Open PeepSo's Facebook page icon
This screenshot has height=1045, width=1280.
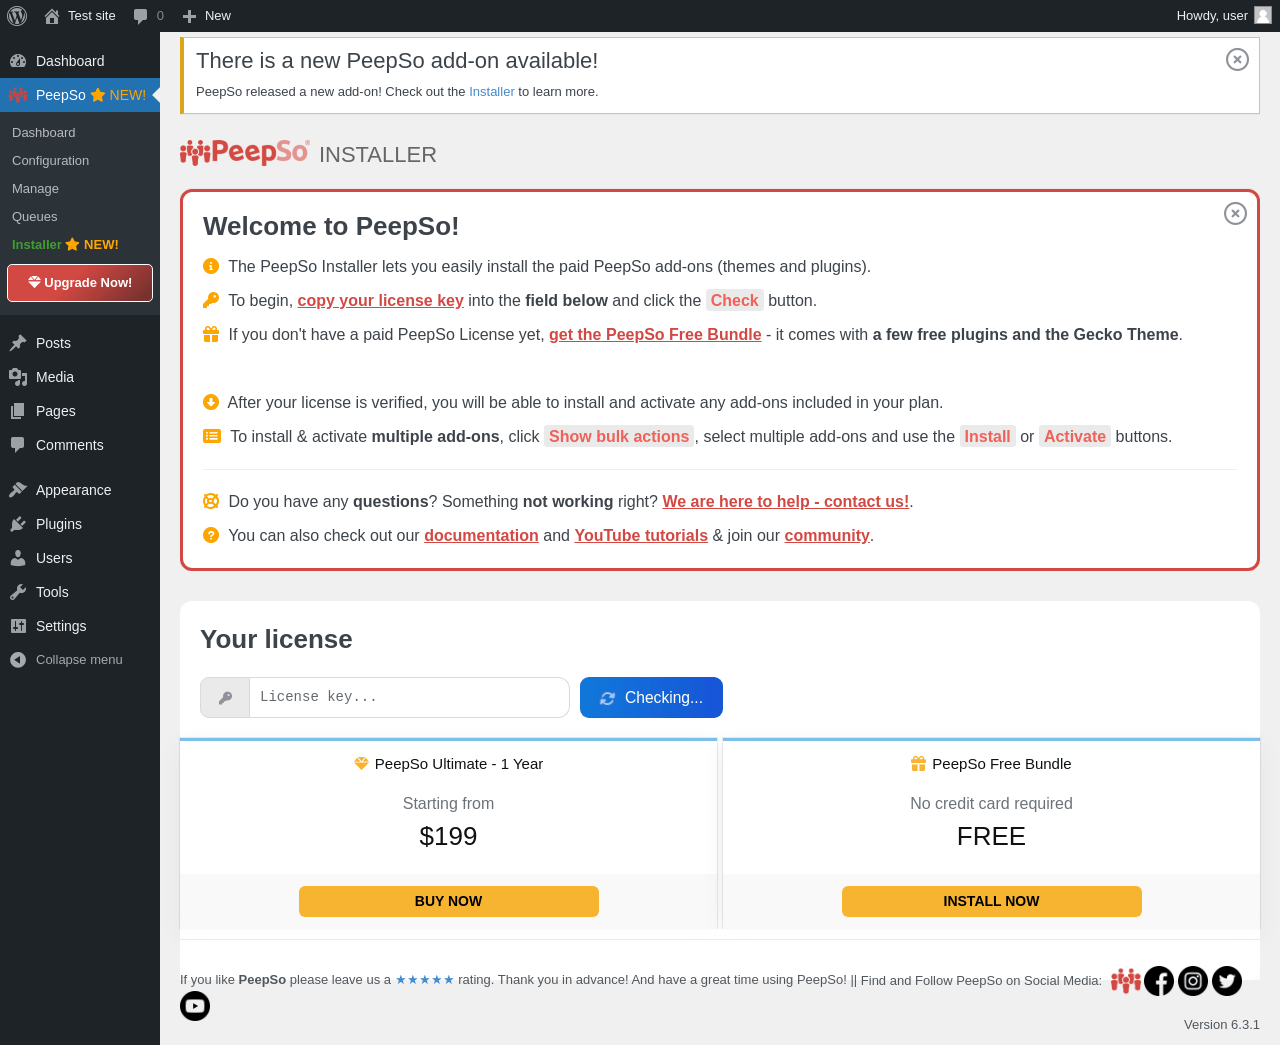pyautogui.click(x=1159, y=981)
